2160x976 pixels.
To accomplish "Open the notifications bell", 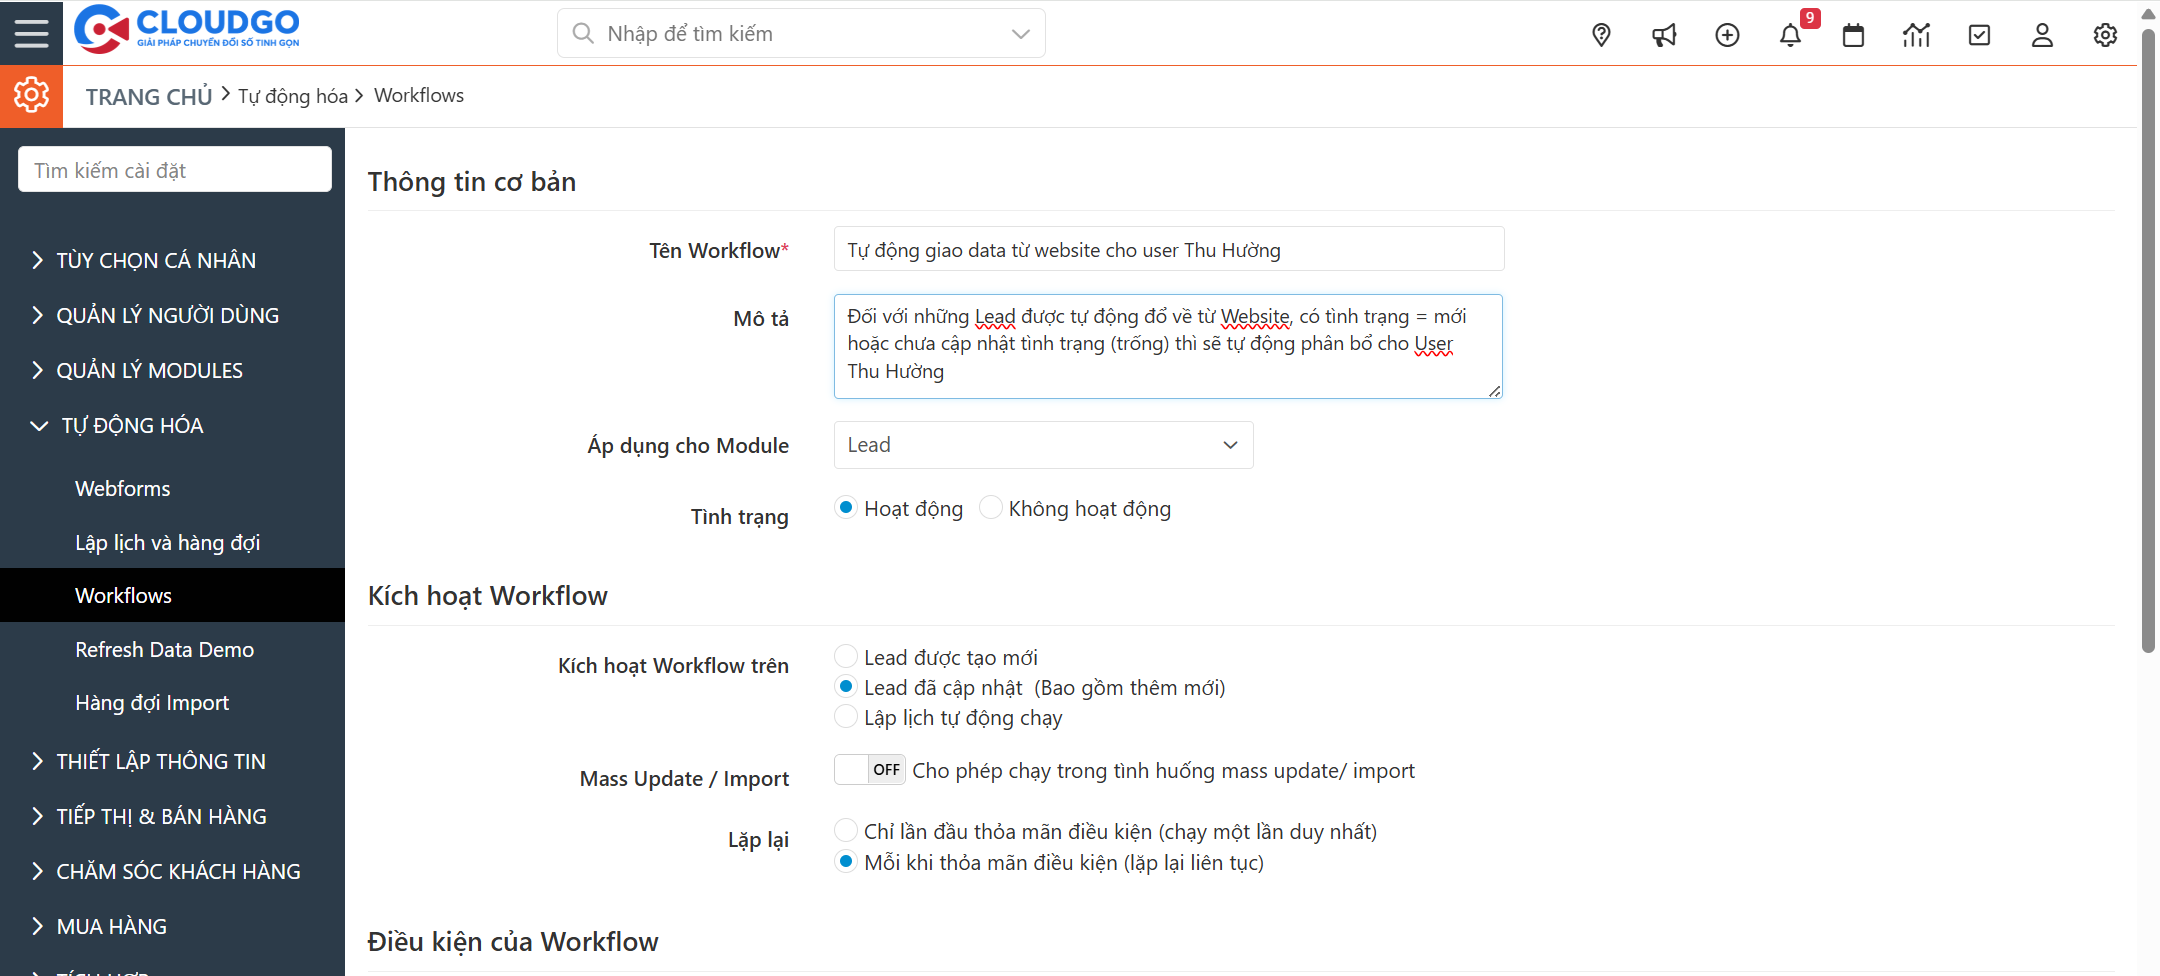I will click(1790, 35).
